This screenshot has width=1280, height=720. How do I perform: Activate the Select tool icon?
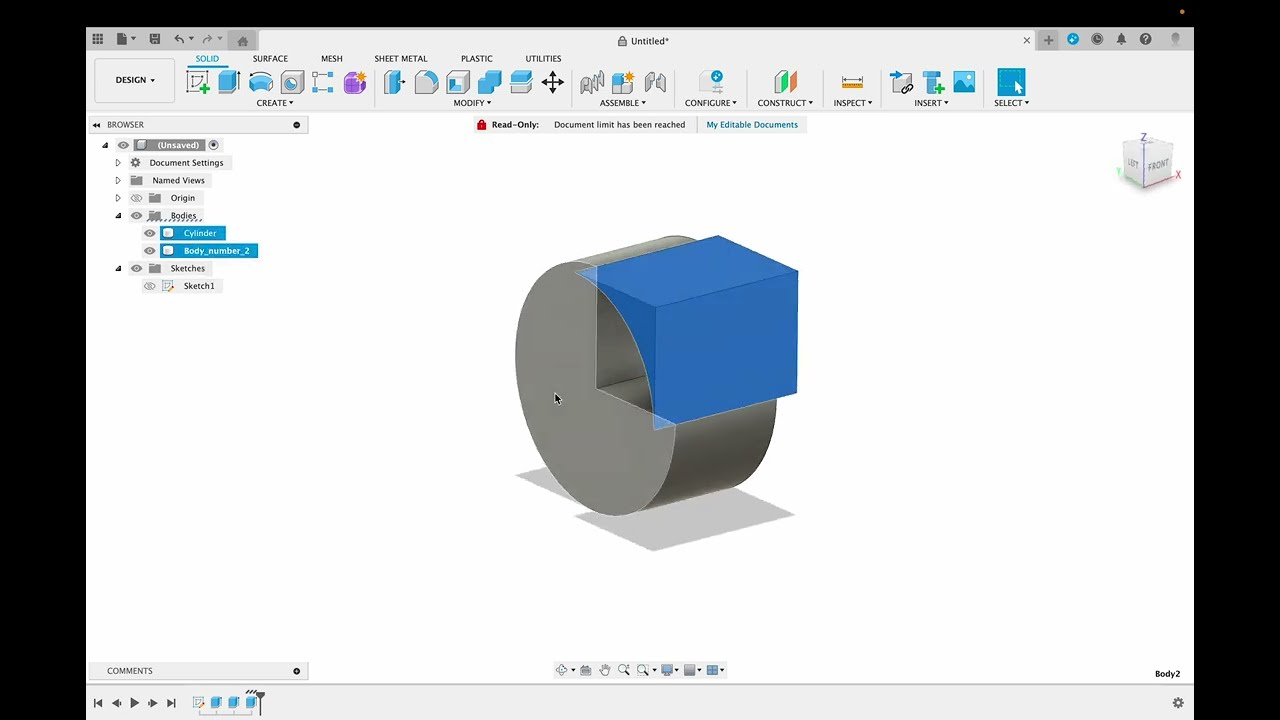tap(1011, 82)
